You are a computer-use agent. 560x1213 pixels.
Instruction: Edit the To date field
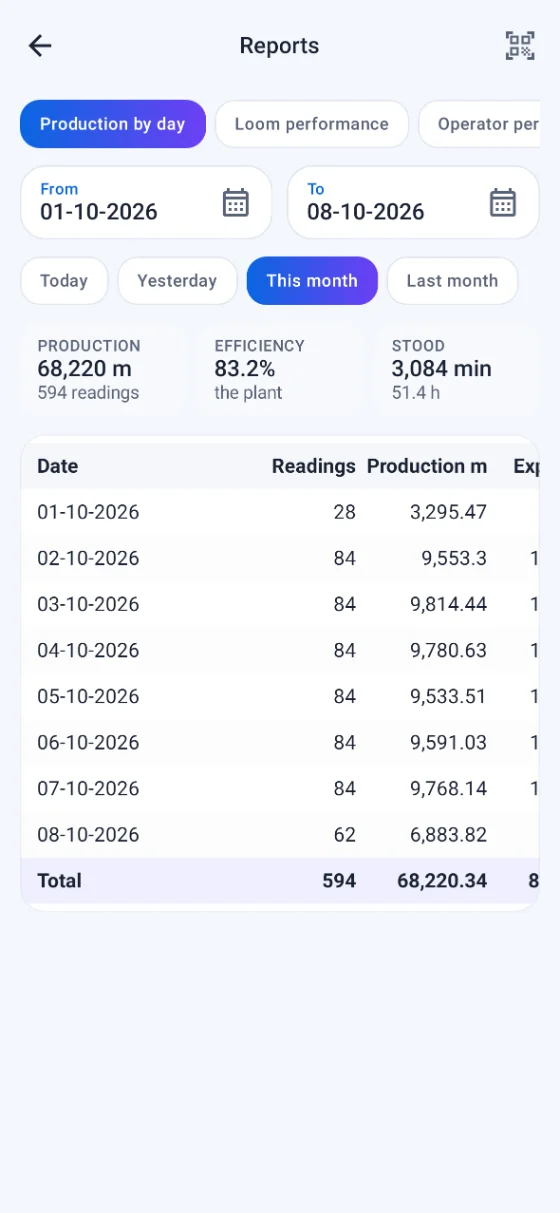(413, 202)
